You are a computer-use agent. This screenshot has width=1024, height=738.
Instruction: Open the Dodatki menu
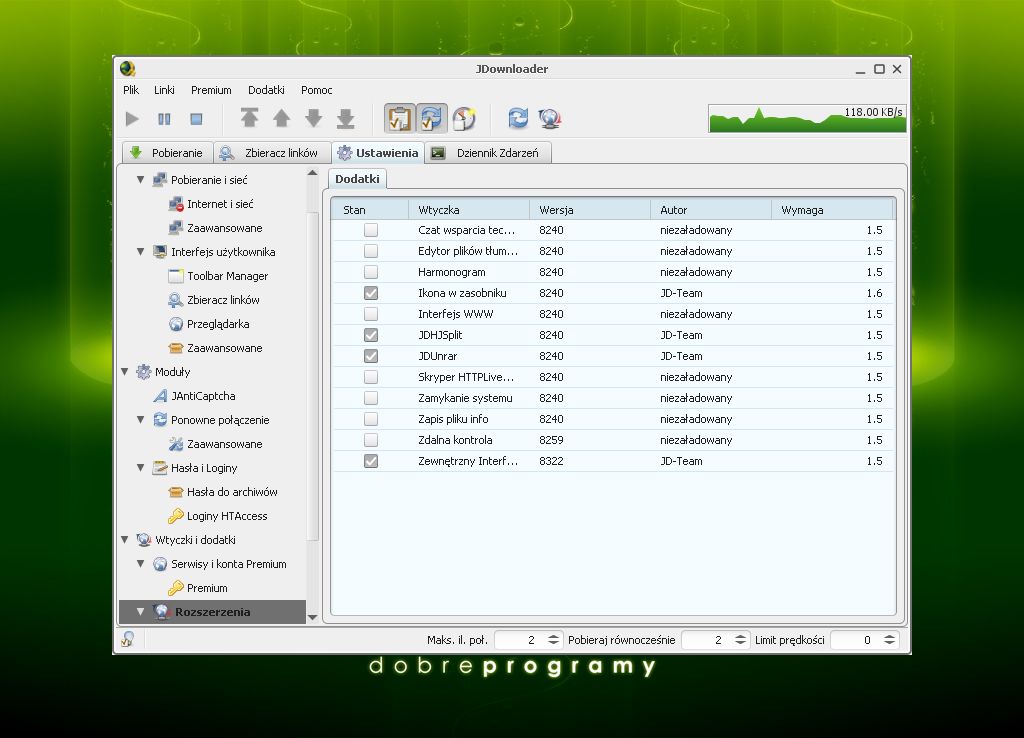point(266,90)
